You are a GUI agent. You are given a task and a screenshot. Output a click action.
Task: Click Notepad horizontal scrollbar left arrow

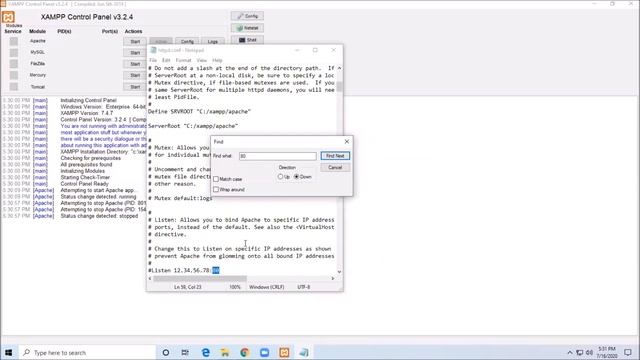pyautogui.click(x=150, y=278)
